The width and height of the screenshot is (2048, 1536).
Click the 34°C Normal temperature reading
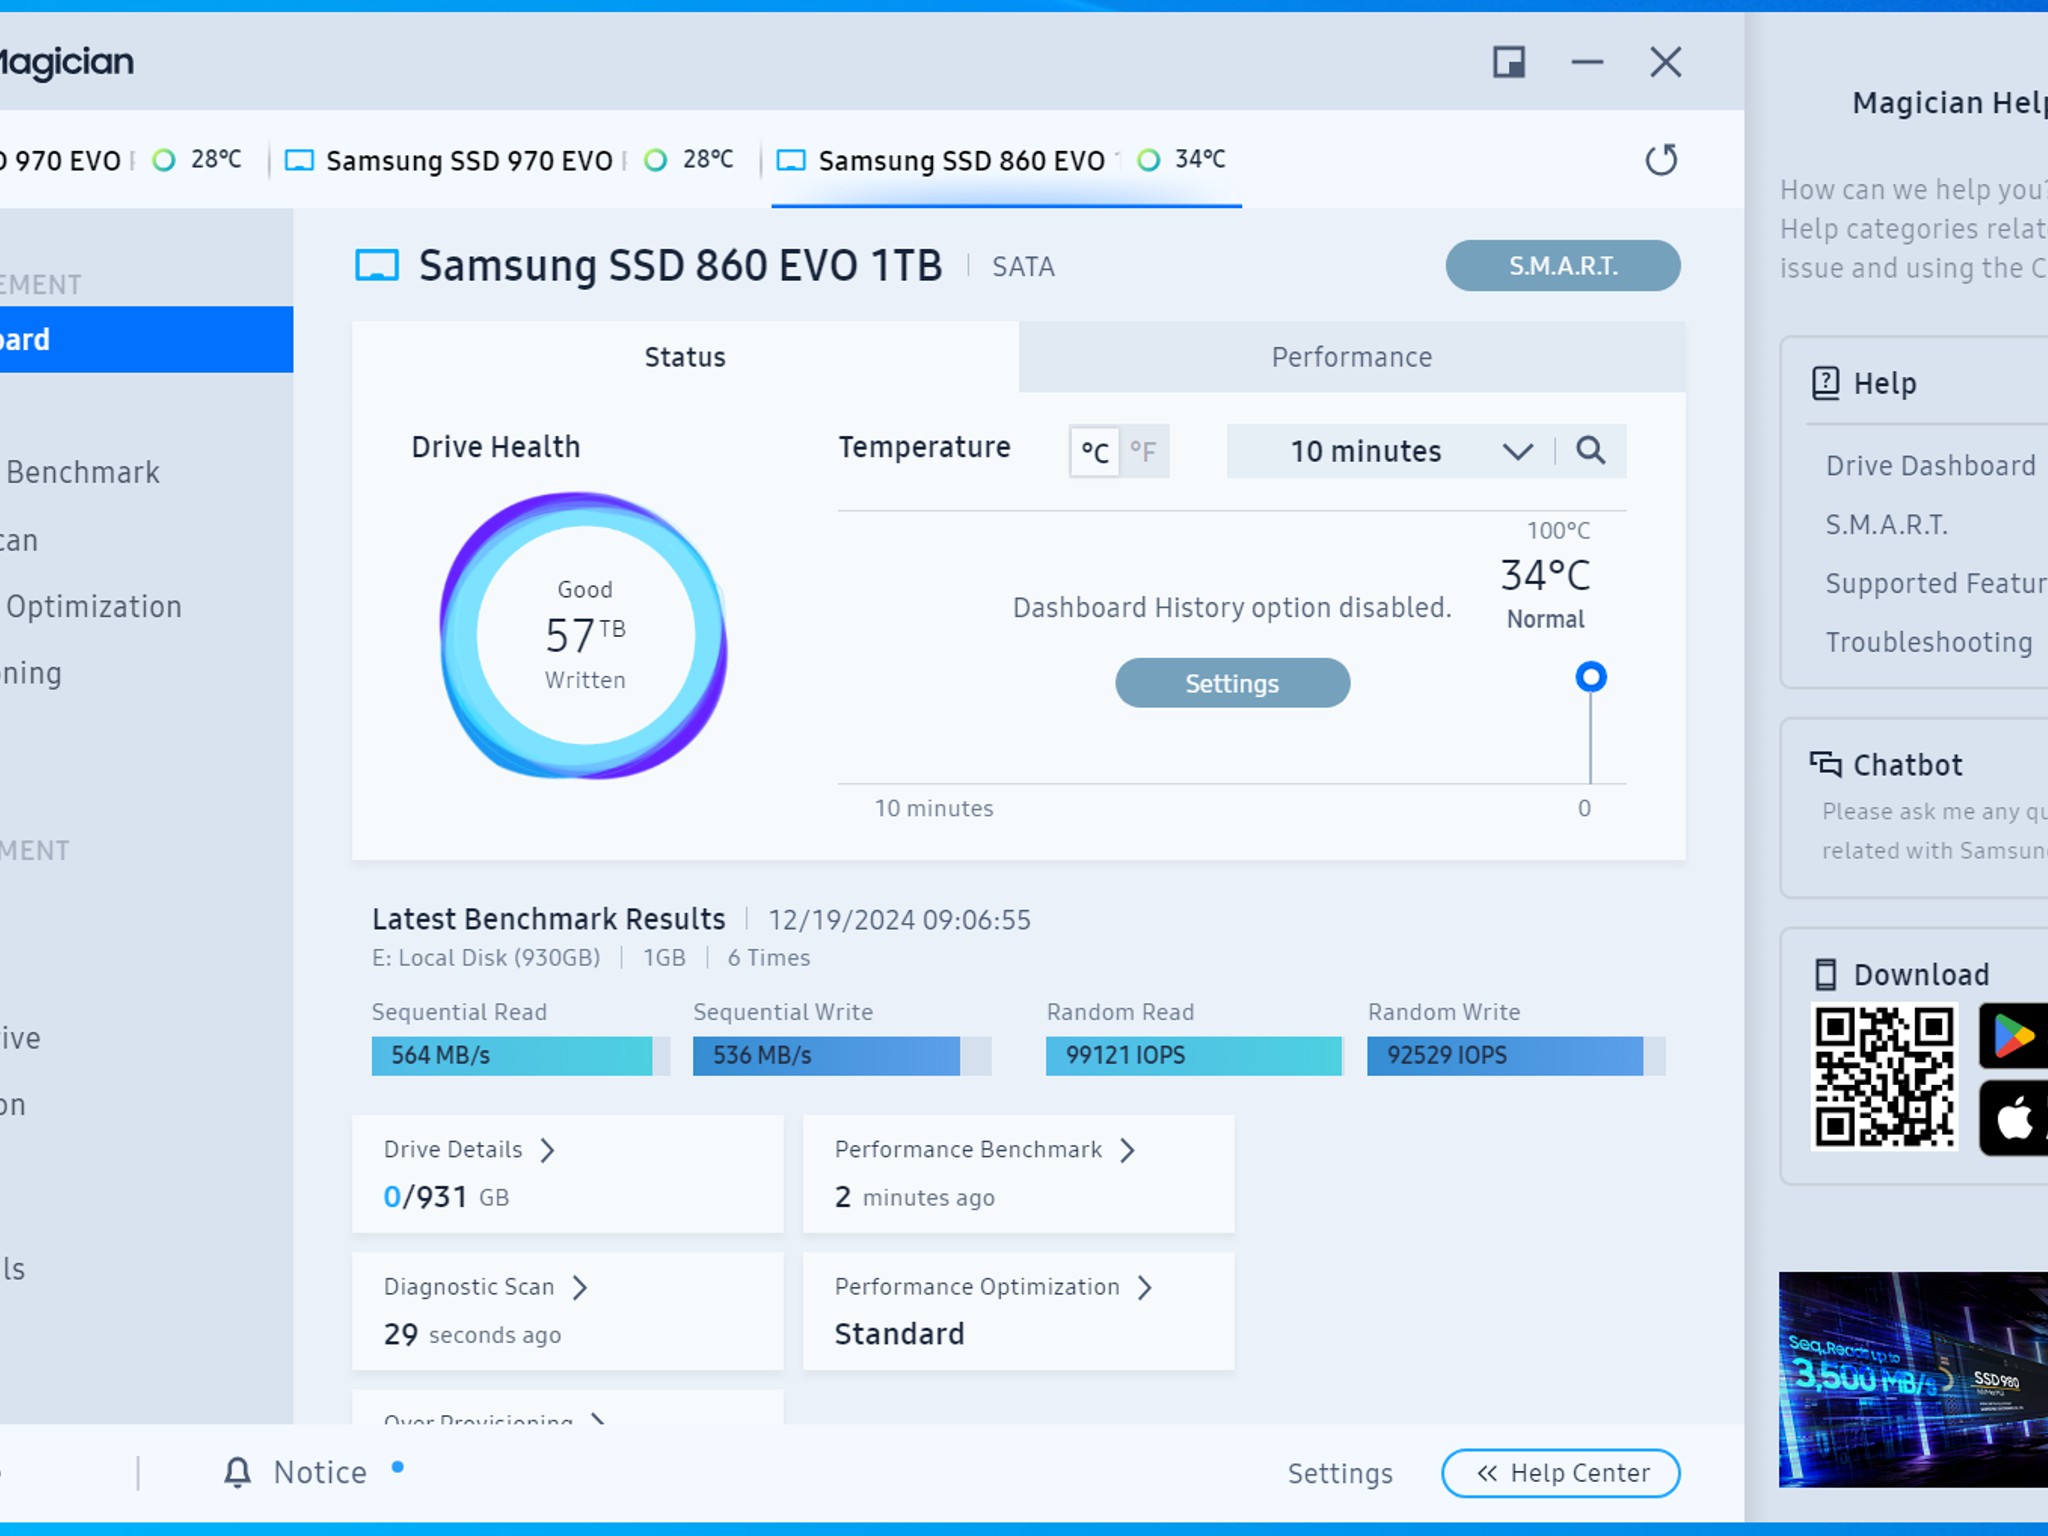click(x=1545, y=594)
